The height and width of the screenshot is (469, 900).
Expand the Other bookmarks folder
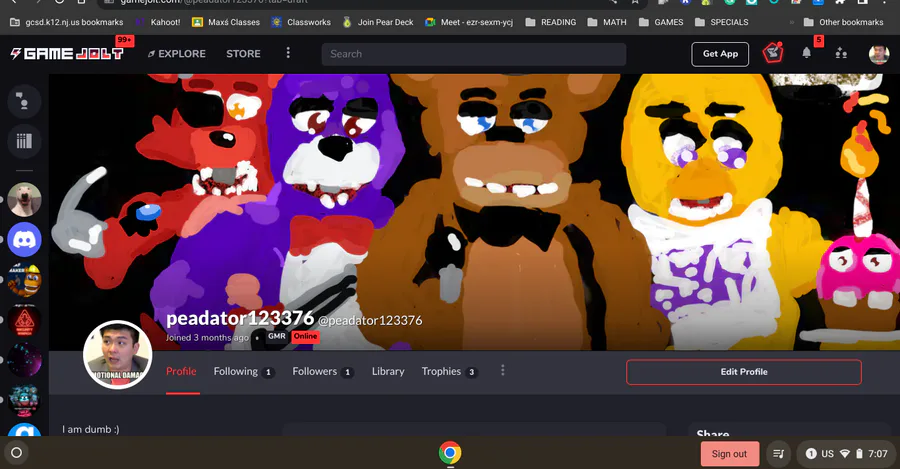pos(843,22)
